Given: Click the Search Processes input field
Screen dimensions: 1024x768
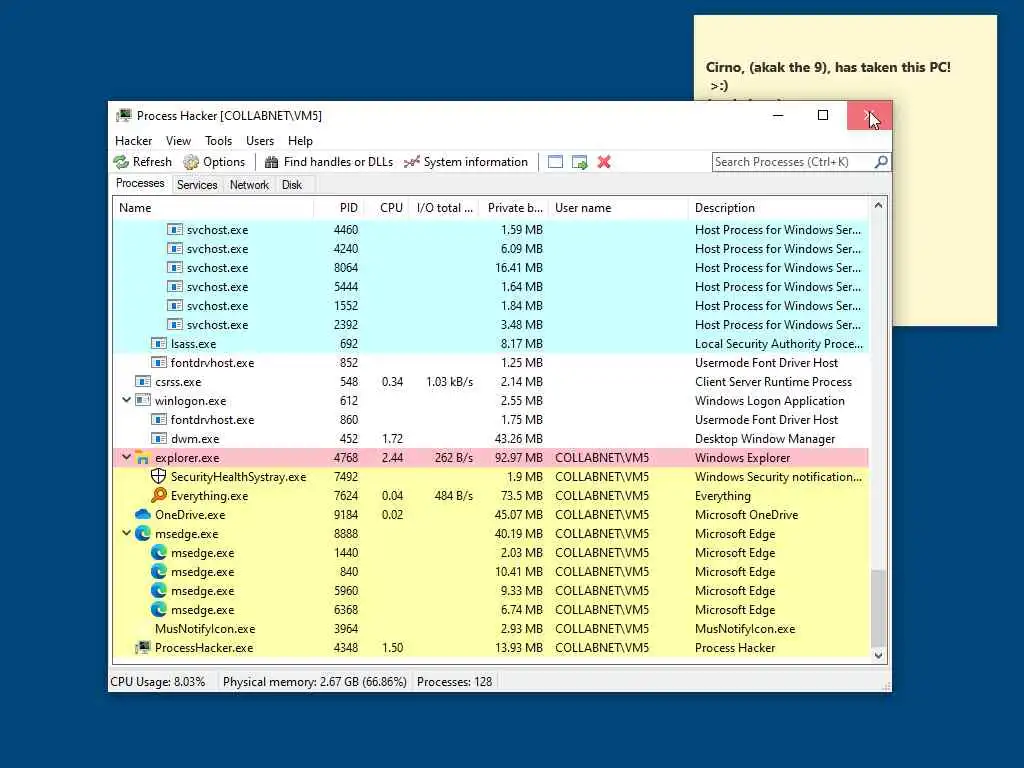Looking at the screenshot, I should [793, 162].
